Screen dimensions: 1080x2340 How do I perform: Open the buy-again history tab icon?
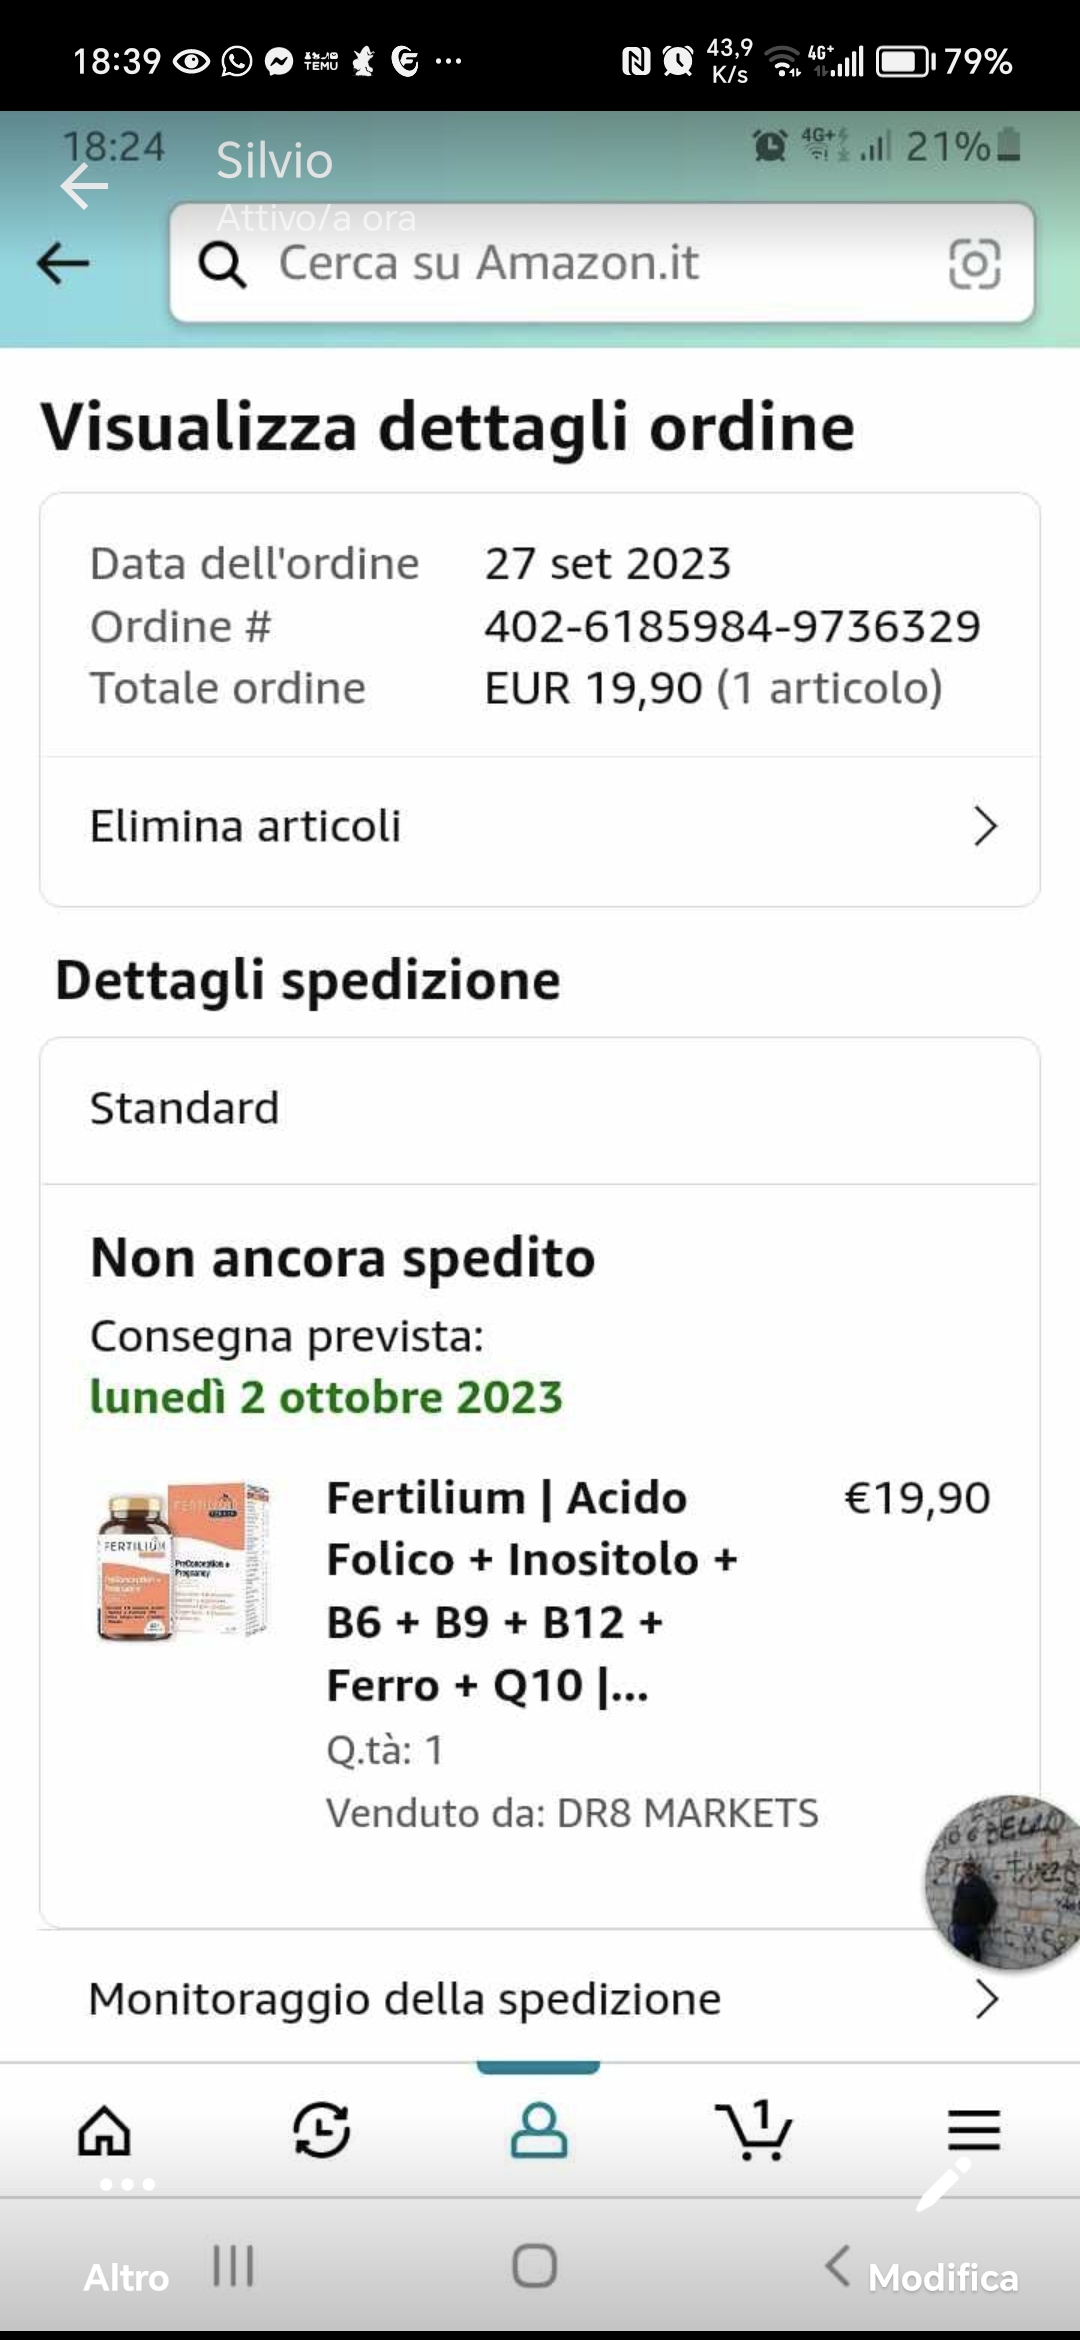click(321, 2129)
